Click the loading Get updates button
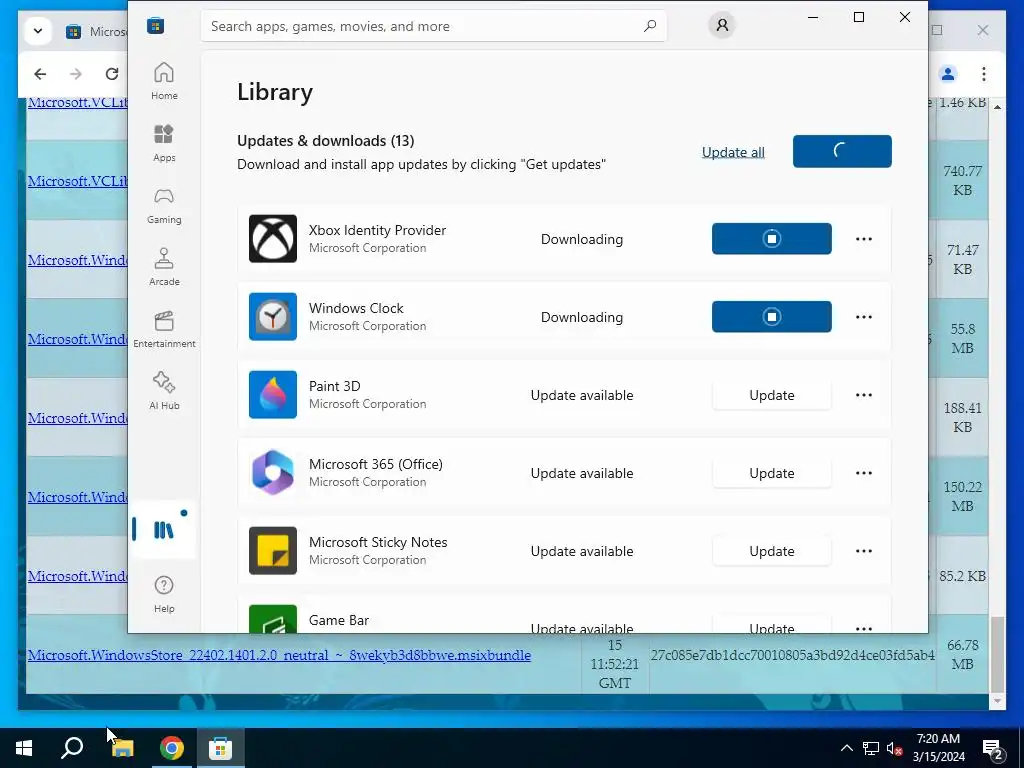Image resolution: width=1024 pixels, height=768 pixels. pos(842,151)
